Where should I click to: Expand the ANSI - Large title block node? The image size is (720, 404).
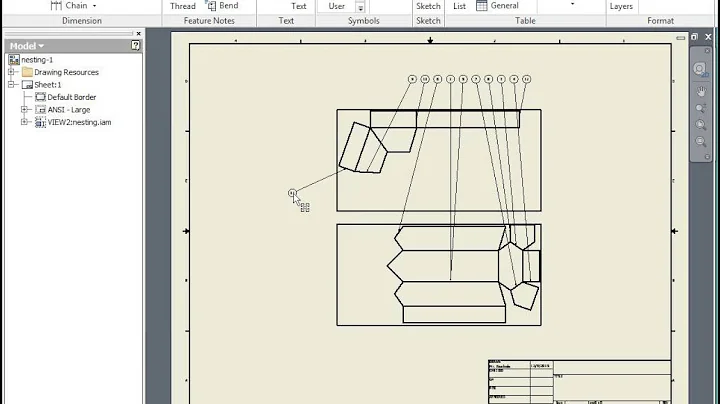click(24, 109)
